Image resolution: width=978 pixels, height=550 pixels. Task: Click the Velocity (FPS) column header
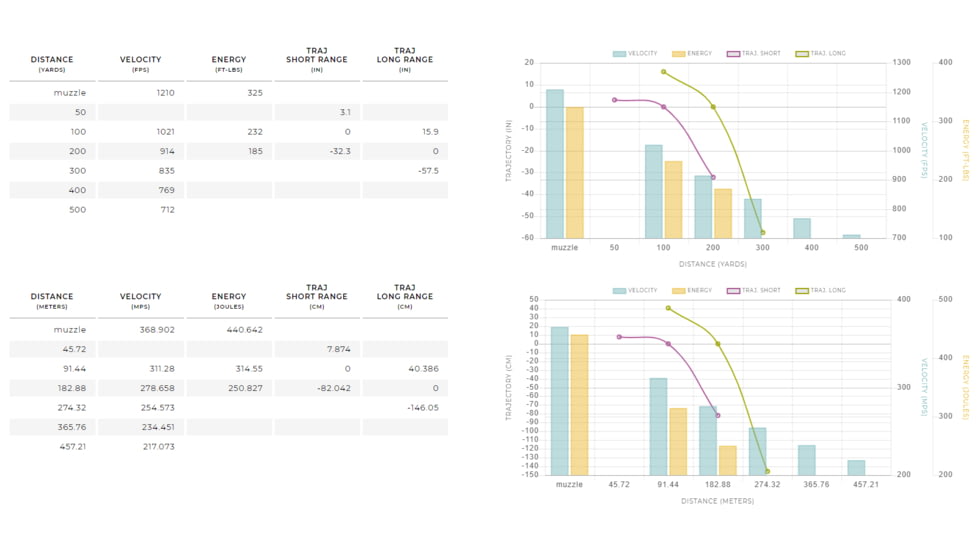click(140, 64)
